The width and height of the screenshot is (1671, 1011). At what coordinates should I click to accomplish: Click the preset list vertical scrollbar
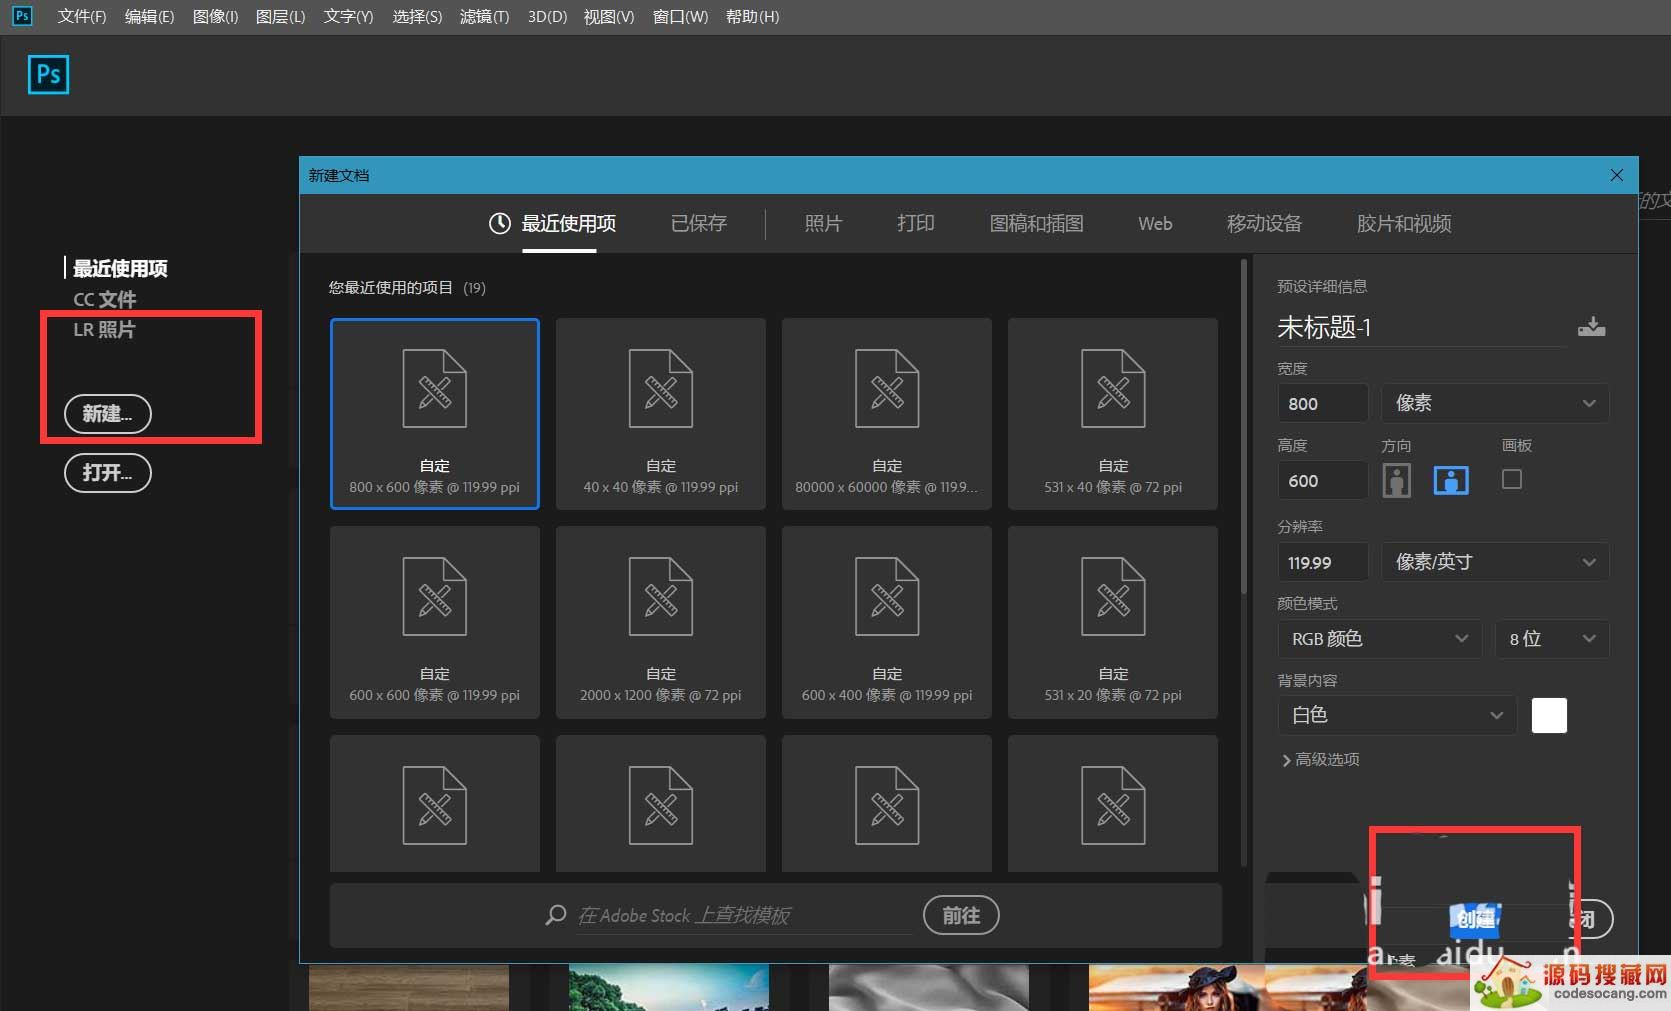click(x=1244, y=428)
